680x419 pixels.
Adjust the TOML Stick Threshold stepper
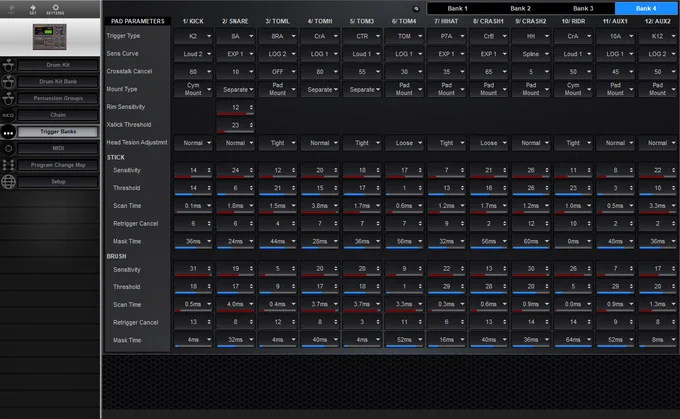[x=293, y=188]
